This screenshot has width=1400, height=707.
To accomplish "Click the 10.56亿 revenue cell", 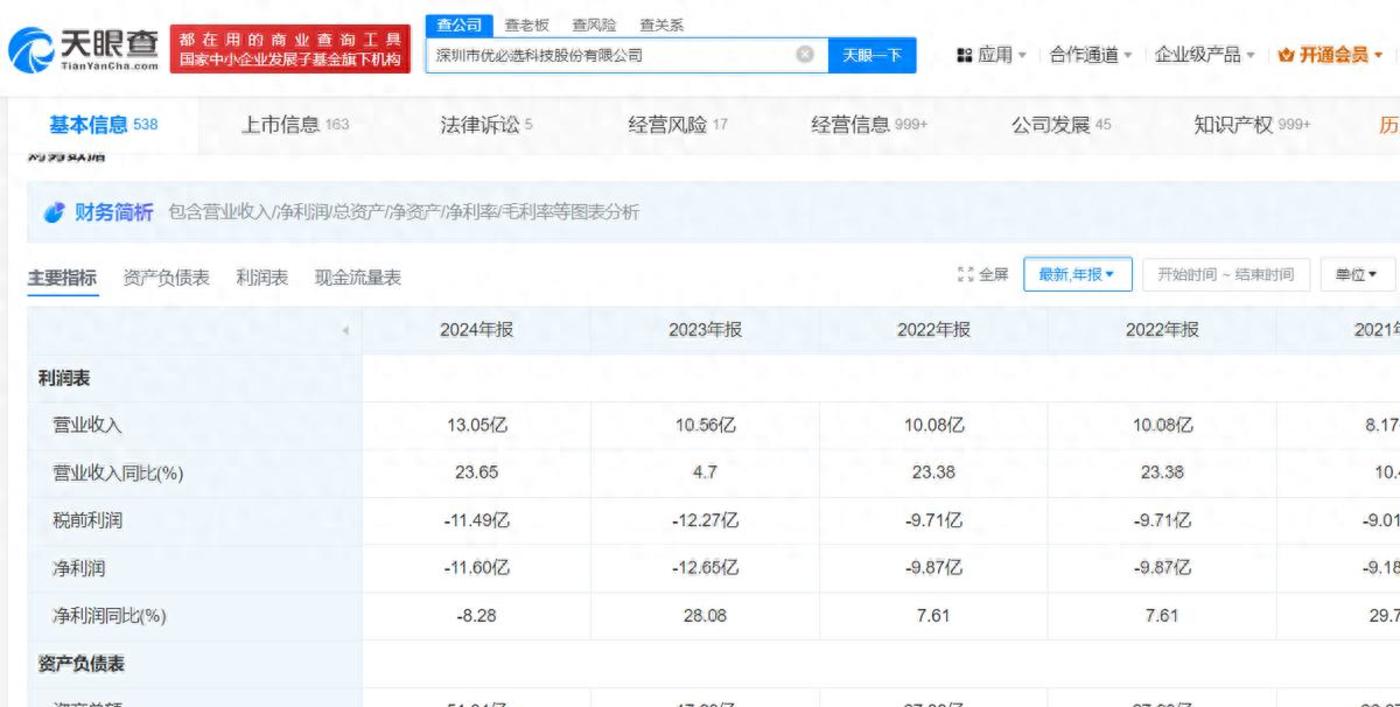I will click(x=705, y=425).
